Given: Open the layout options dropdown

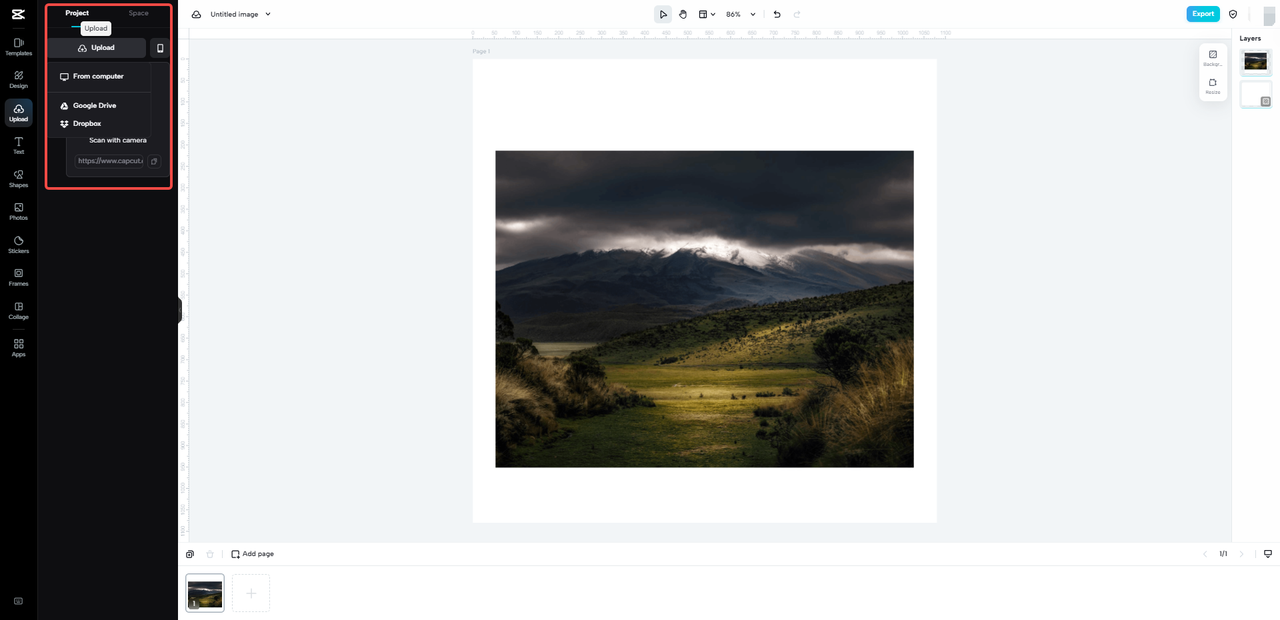Looking at the screenshot, I should (x=707, y=14).
